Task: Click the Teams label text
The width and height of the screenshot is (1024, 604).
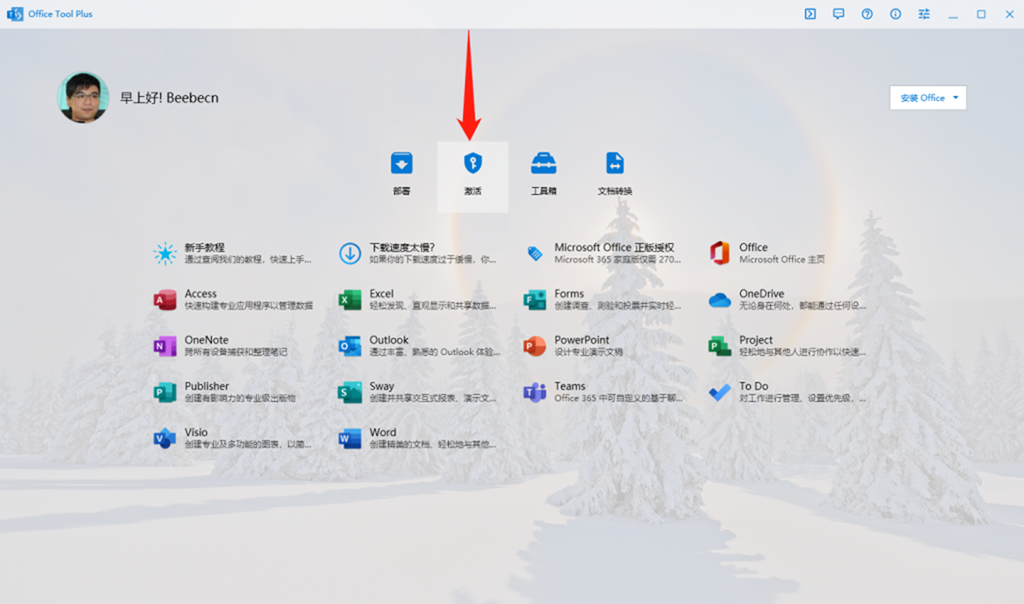Action: coord(569,387)
